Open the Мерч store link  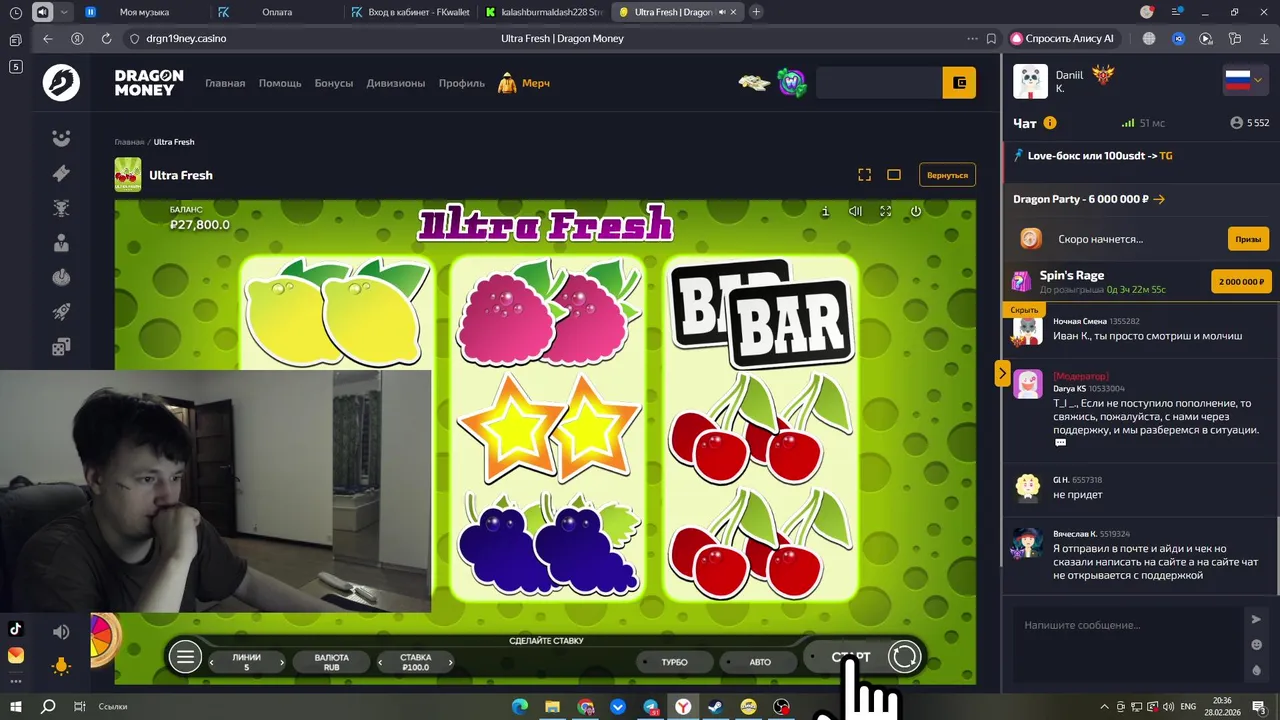(x=524, y=83)
